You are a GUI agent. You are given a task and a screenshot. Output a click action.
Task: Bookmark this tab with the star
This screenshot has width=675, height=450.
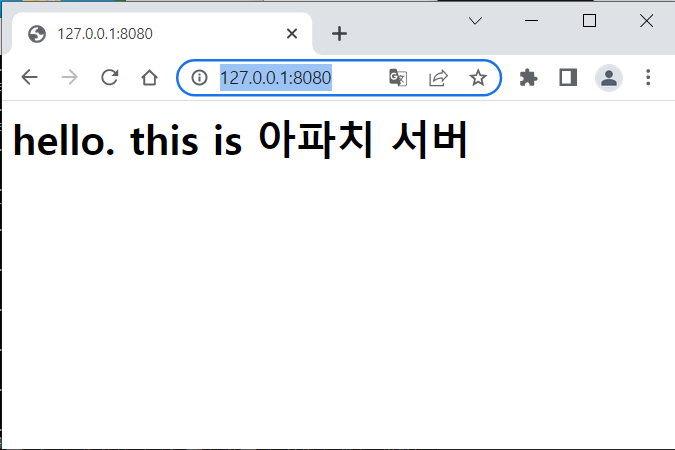478,78
